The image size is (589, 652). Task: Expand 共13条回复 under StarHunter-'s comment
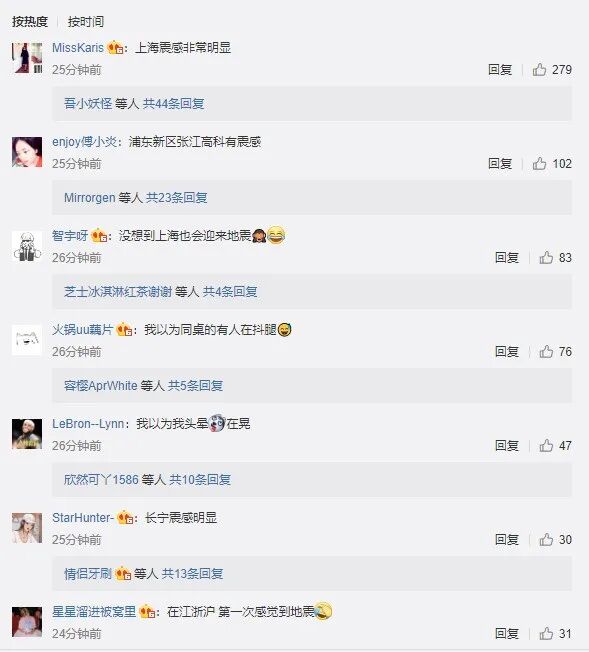tap(193, 574)
